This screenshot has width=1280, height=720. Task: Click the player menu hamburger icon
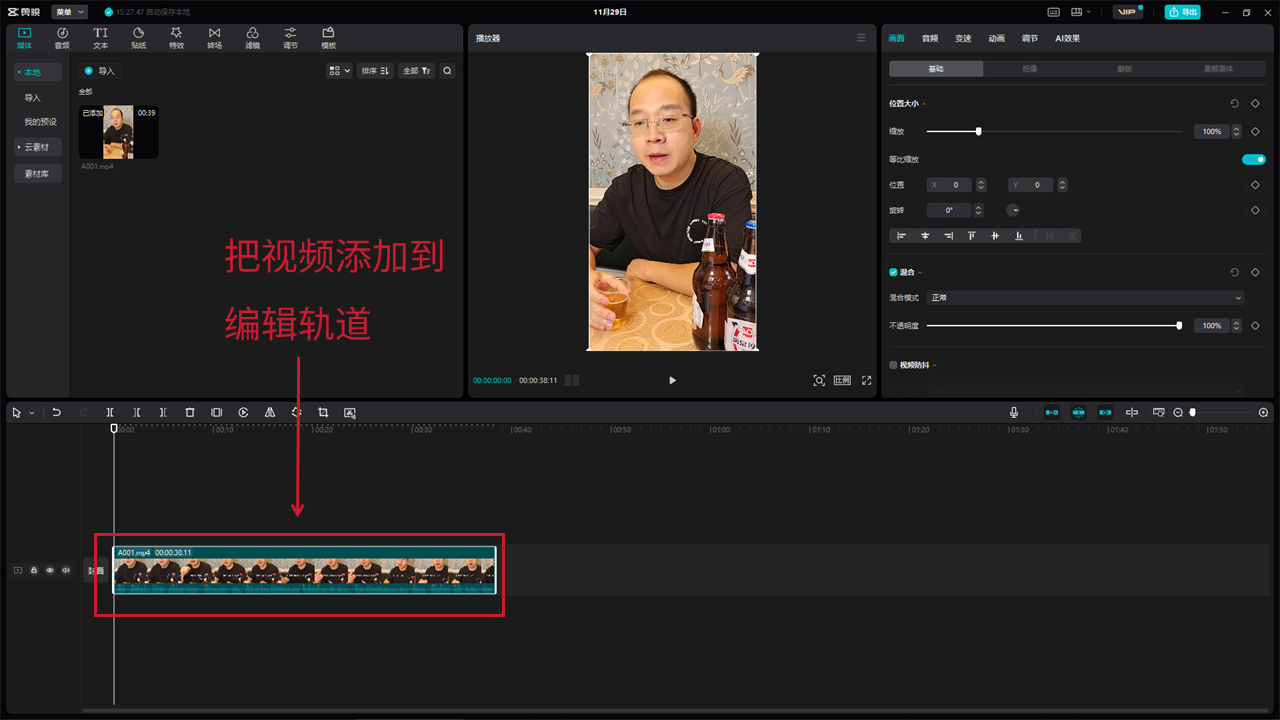click(x=861, y=38)
